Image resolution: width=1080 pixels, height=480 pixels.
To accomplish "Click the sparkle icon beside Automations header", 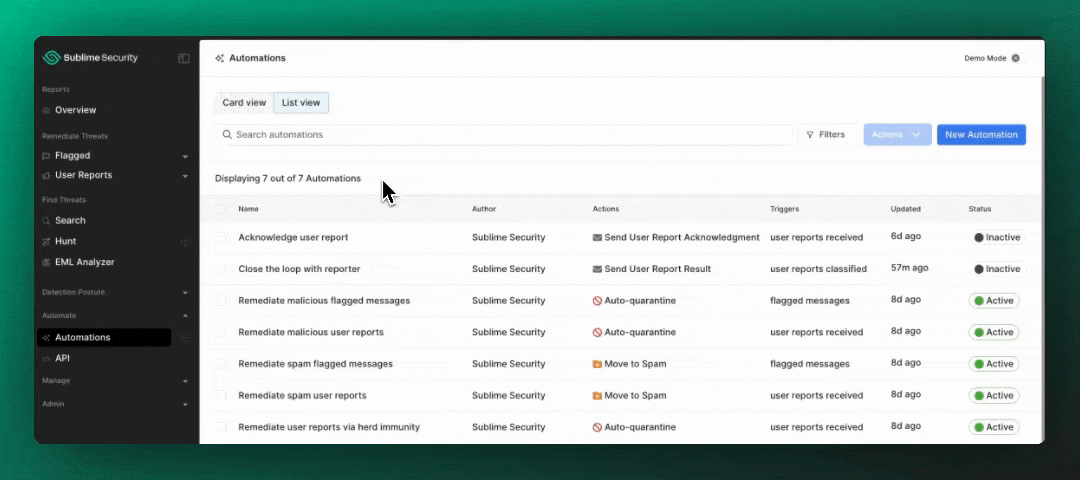I will (220, 59).
